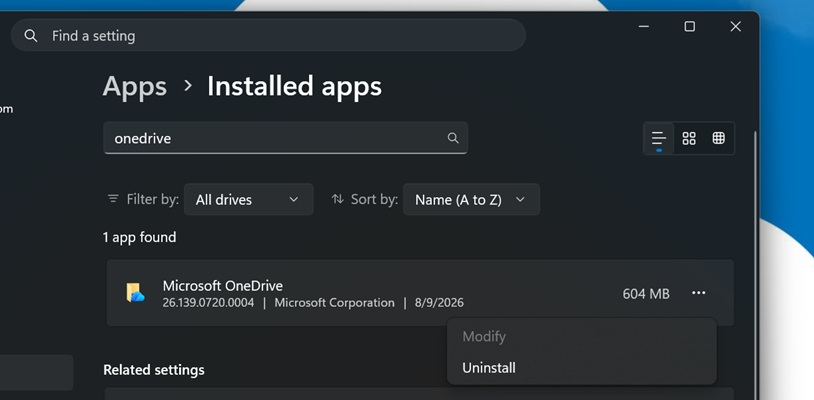Open the All drives filter dropdown
Image resolution: width=814 pixels, height=400 pixels.
coord(249,199)
